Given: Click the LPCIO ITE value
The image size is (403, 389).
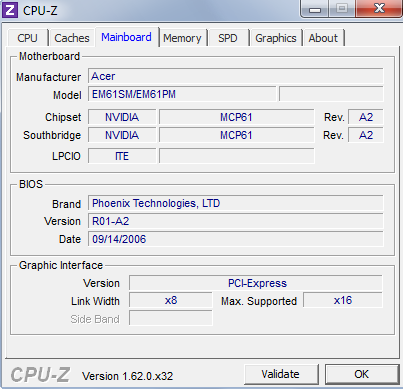Looking at the screenshot, I should (122, 156).
